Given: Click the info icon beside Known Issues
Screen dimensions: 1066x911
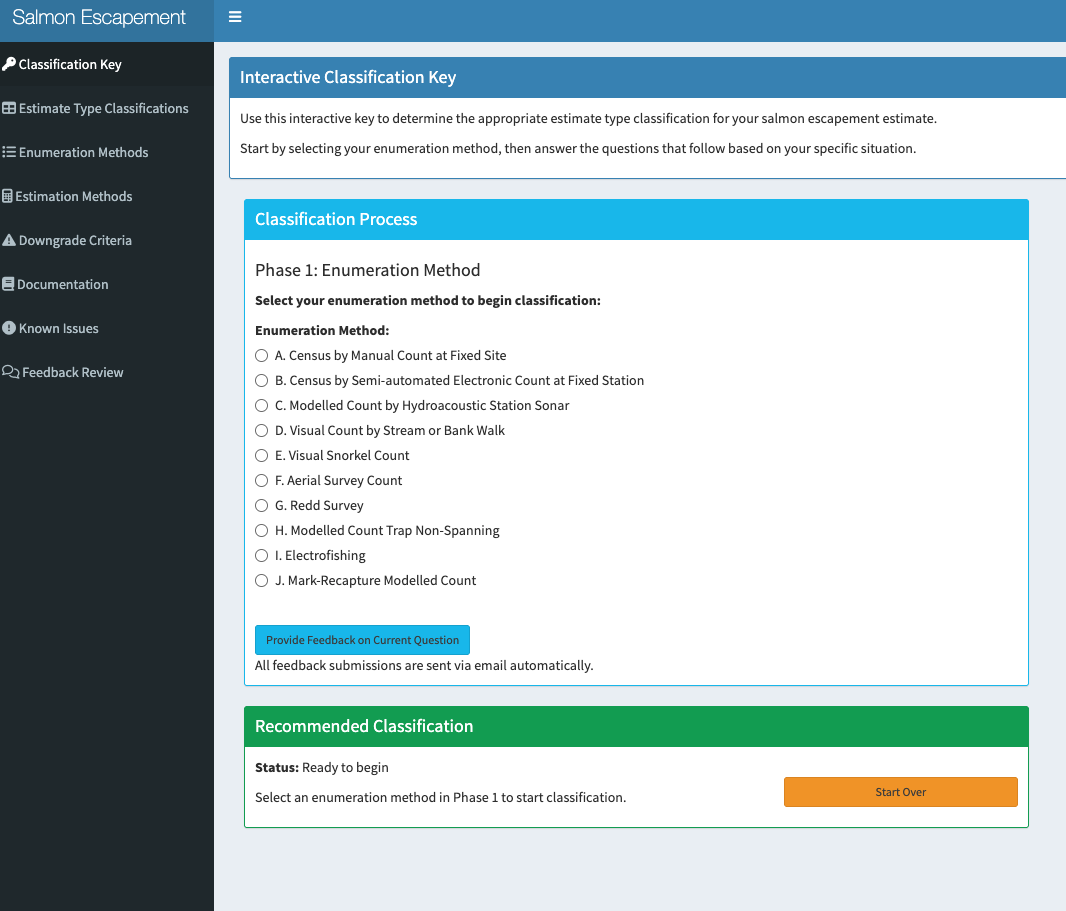Looking at the screenshot, I should pos(9,328).
